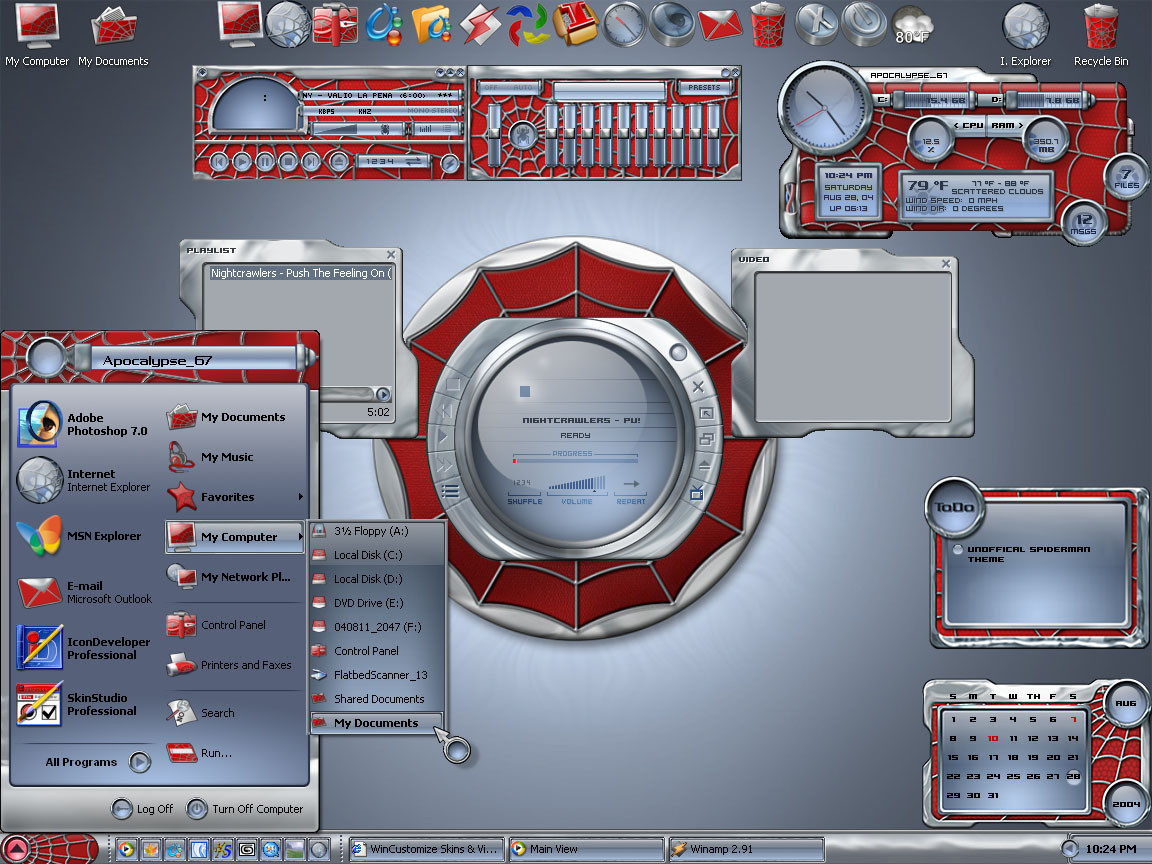Toggle Shuffle on the round player
The image size is (1152, 864).
[x=525, y=492]
